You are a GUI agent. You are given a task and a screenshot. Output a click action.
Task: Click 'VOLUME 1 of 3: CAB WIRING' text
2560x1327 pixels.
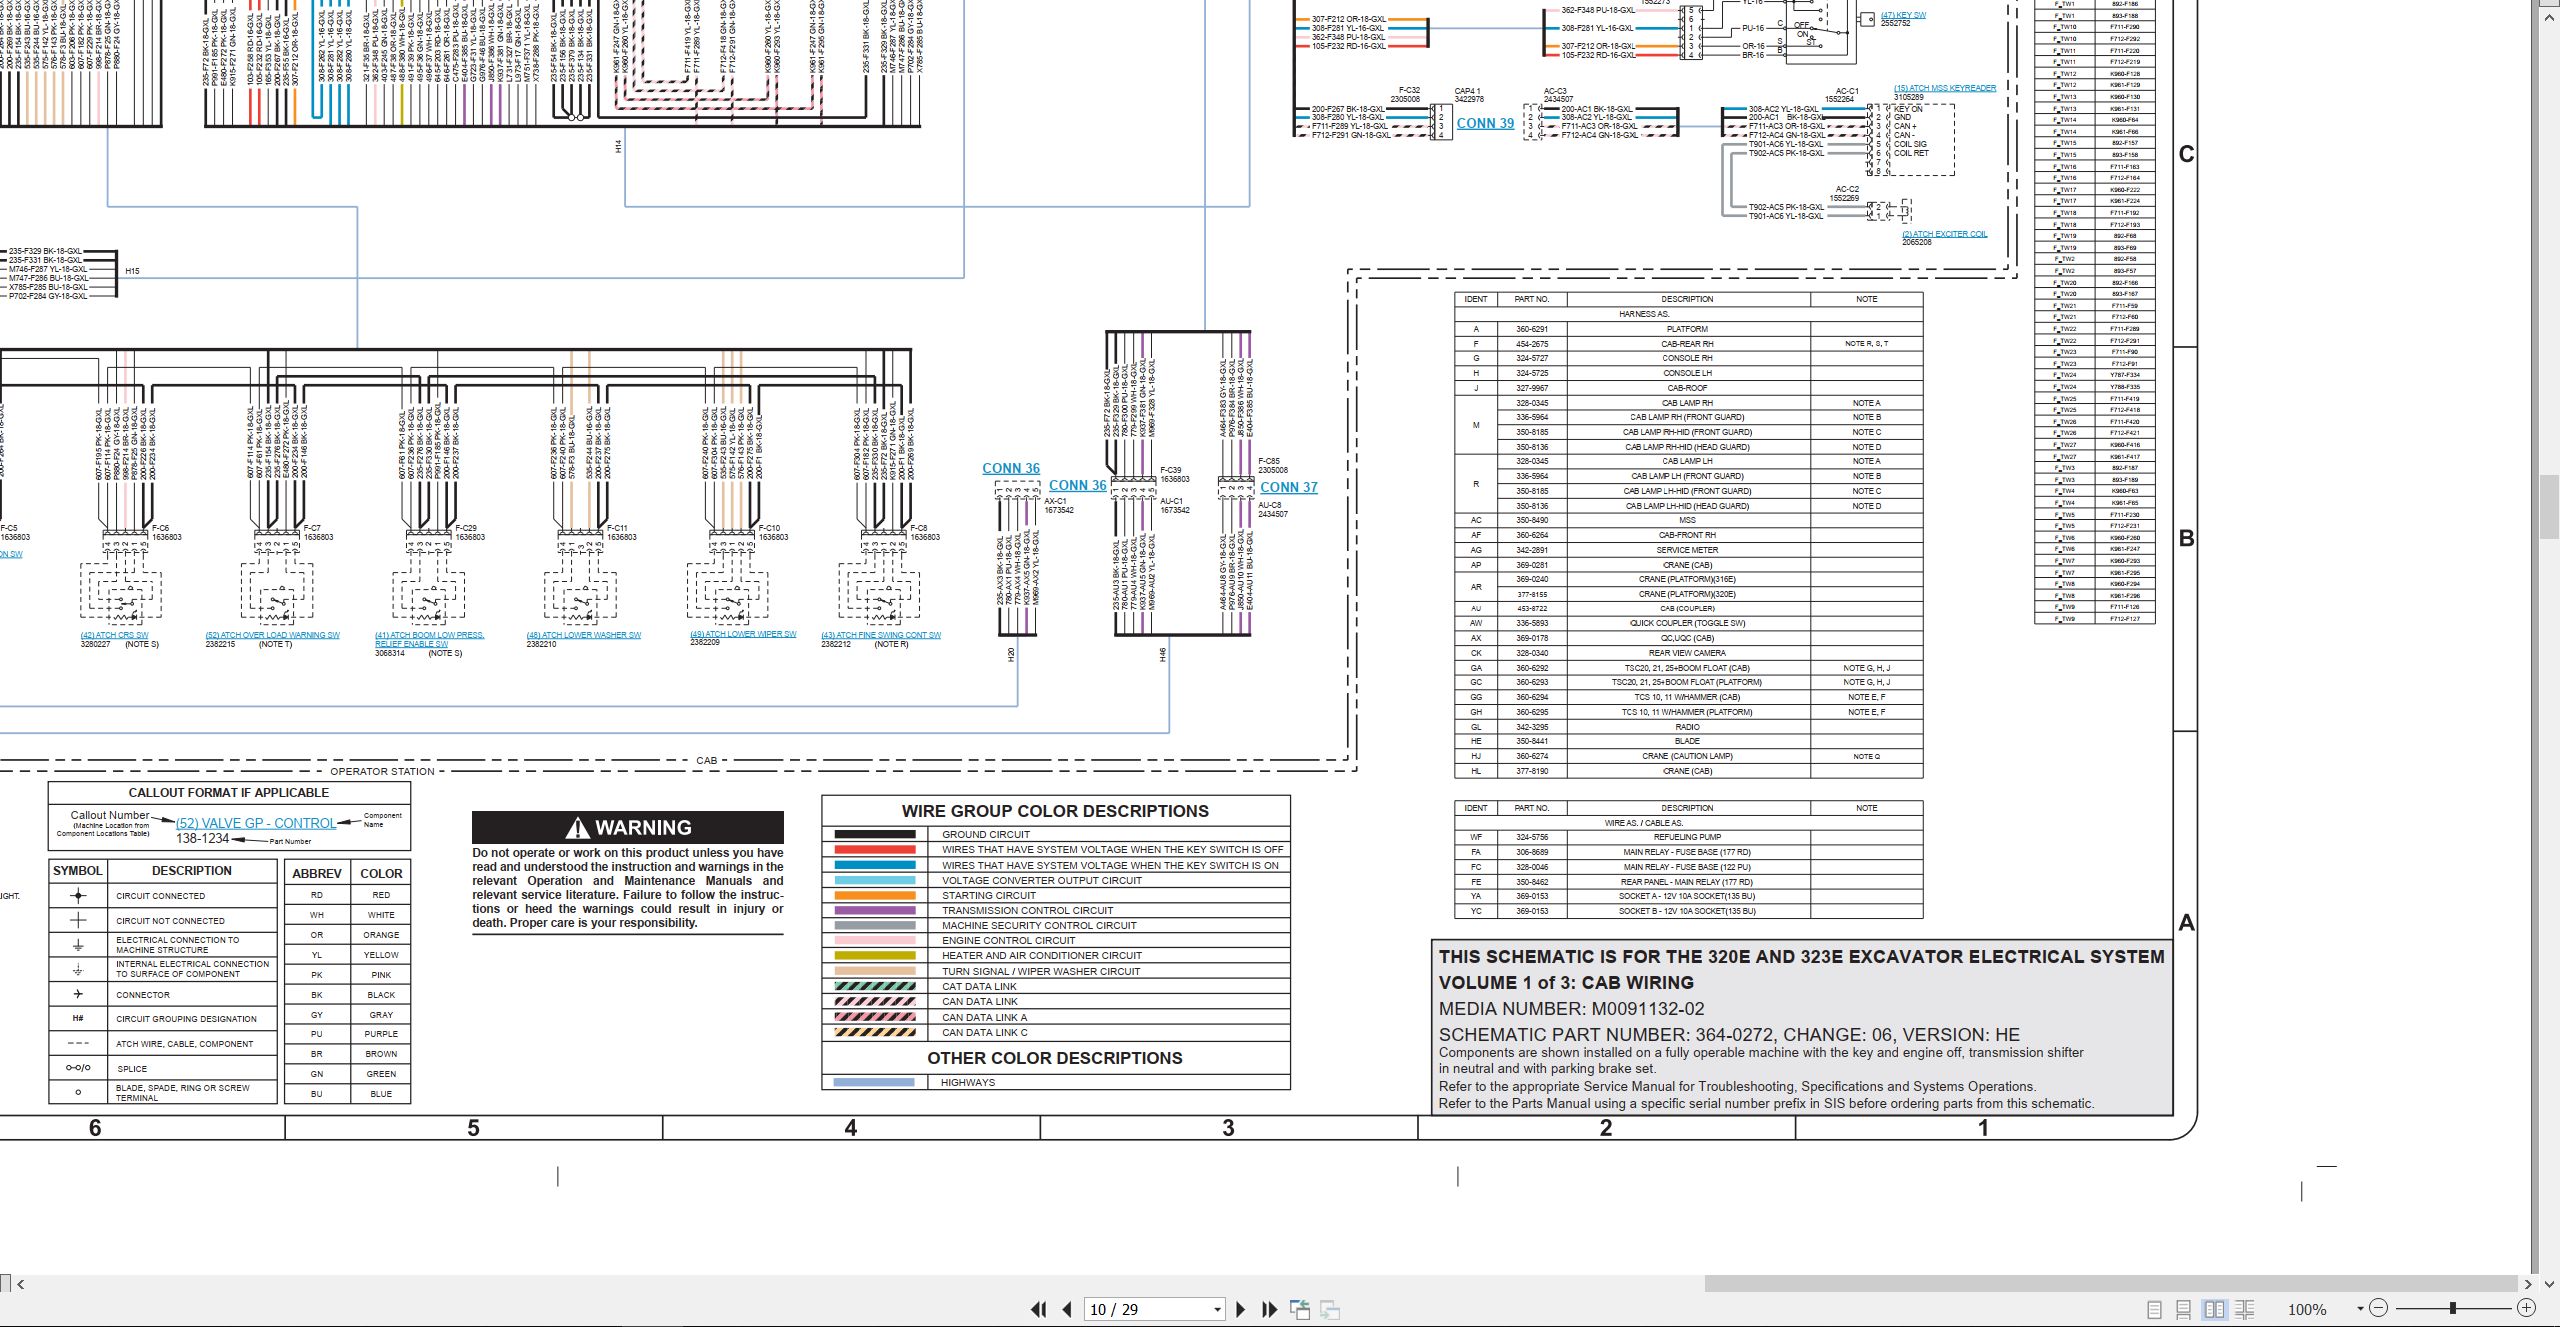(x=1566, y=983)
